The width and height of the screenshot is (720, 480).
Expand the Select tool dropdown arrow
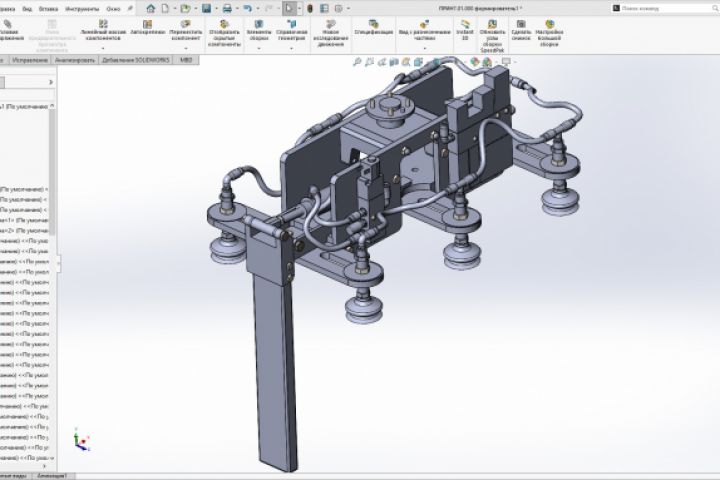299,8
